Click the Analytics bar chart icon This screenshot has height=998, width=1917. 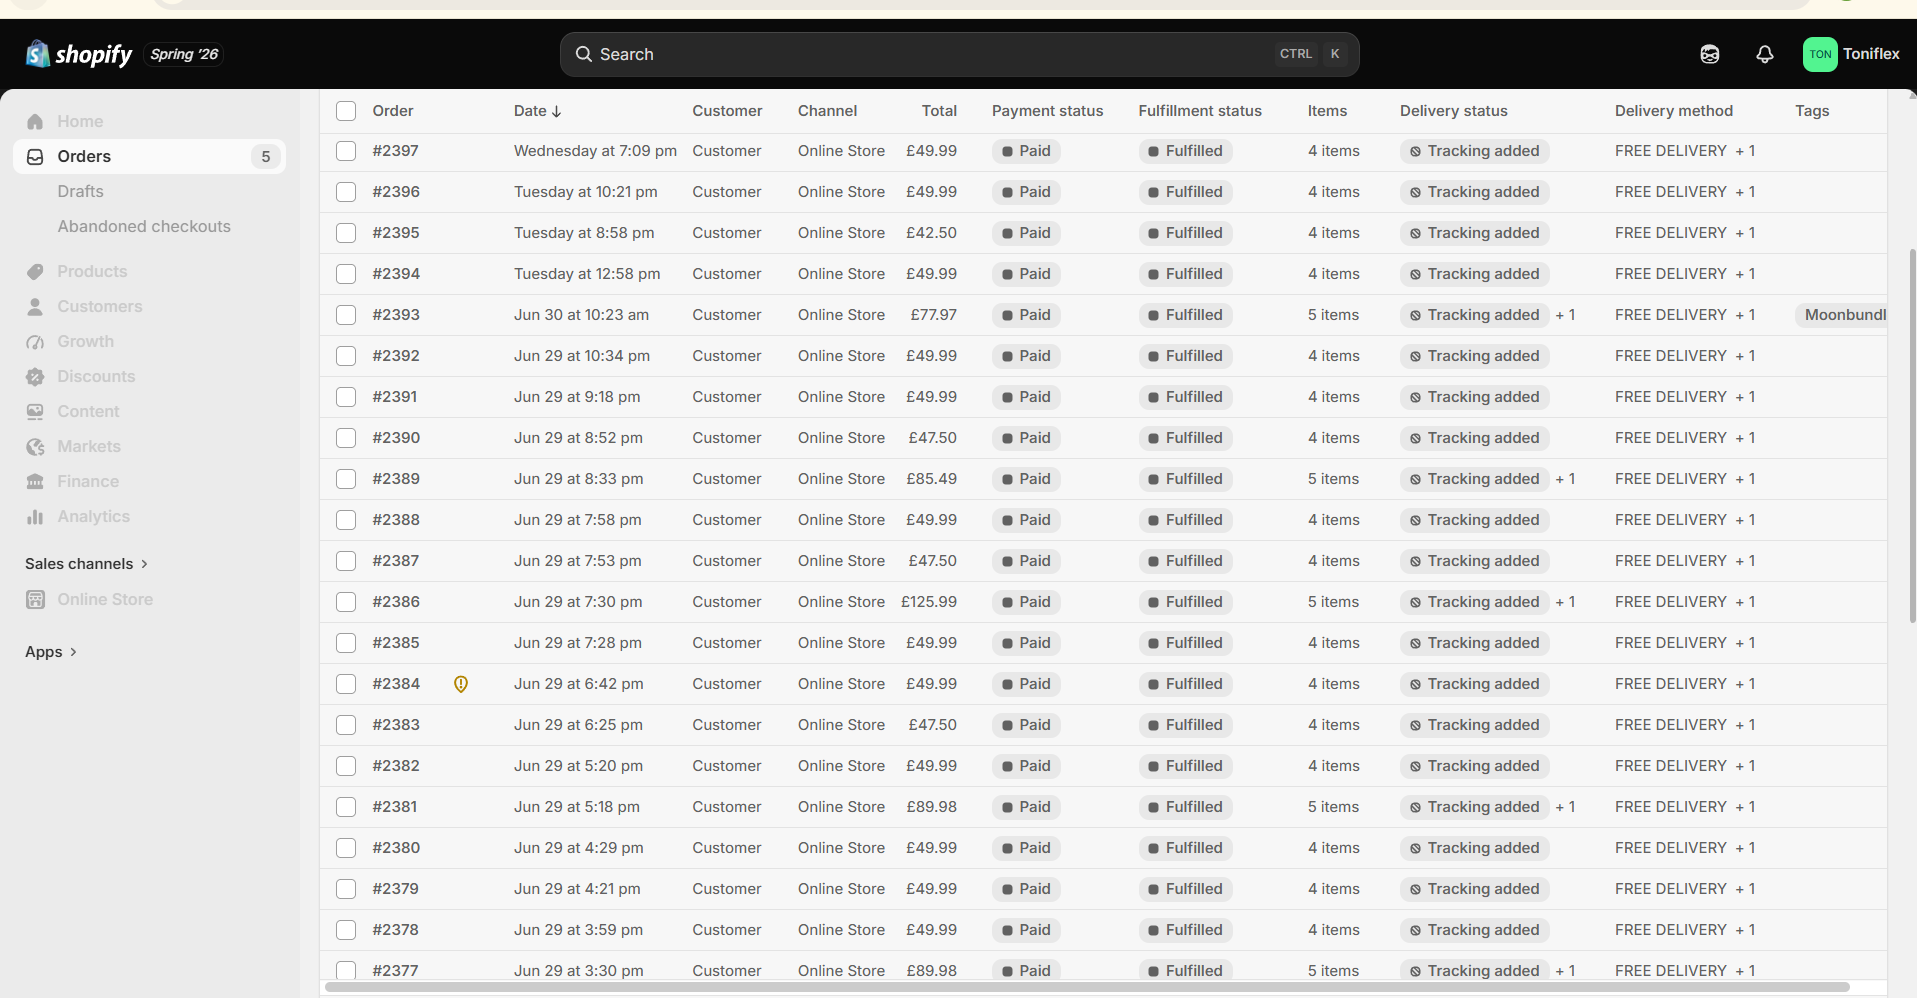(35, 516)
